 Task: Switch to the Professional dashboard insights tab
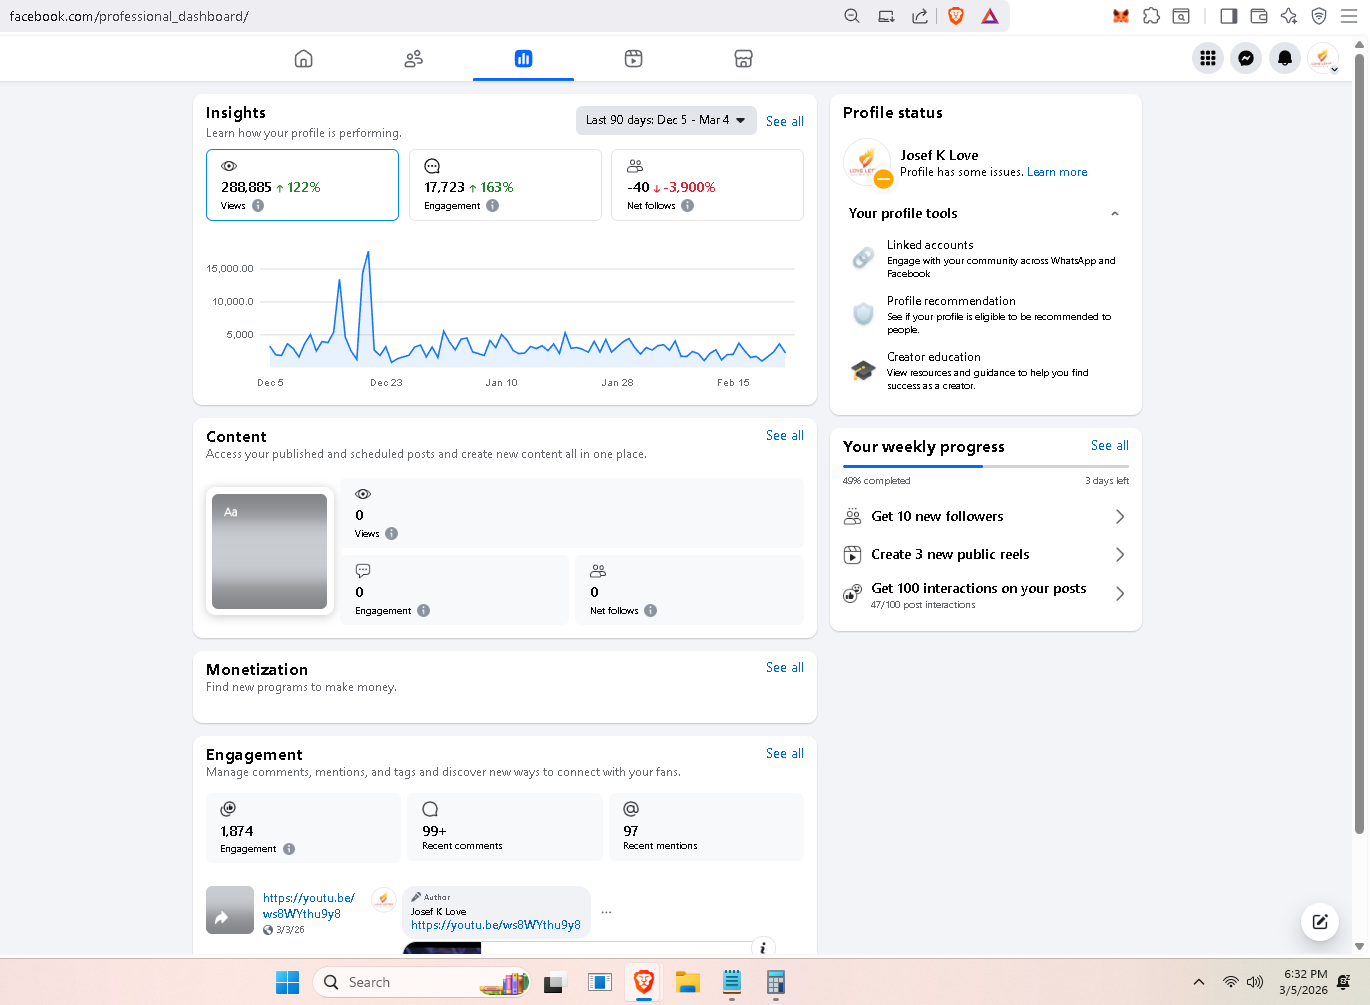point(523,59)
